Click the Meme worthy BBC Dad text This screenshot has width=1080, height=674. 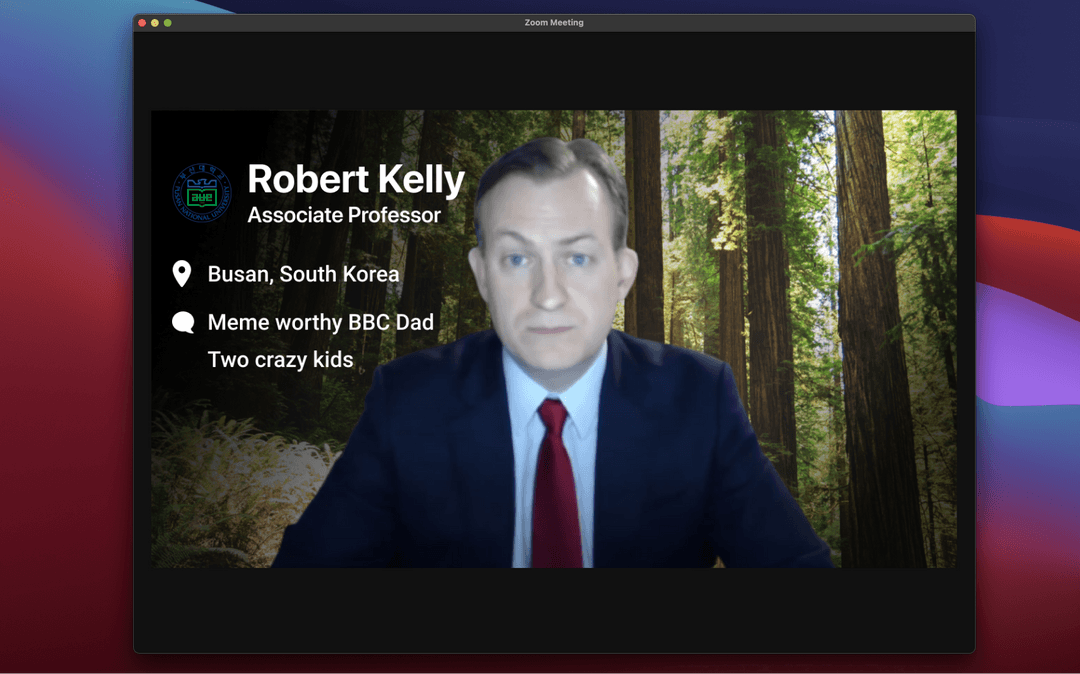(320, 322)
